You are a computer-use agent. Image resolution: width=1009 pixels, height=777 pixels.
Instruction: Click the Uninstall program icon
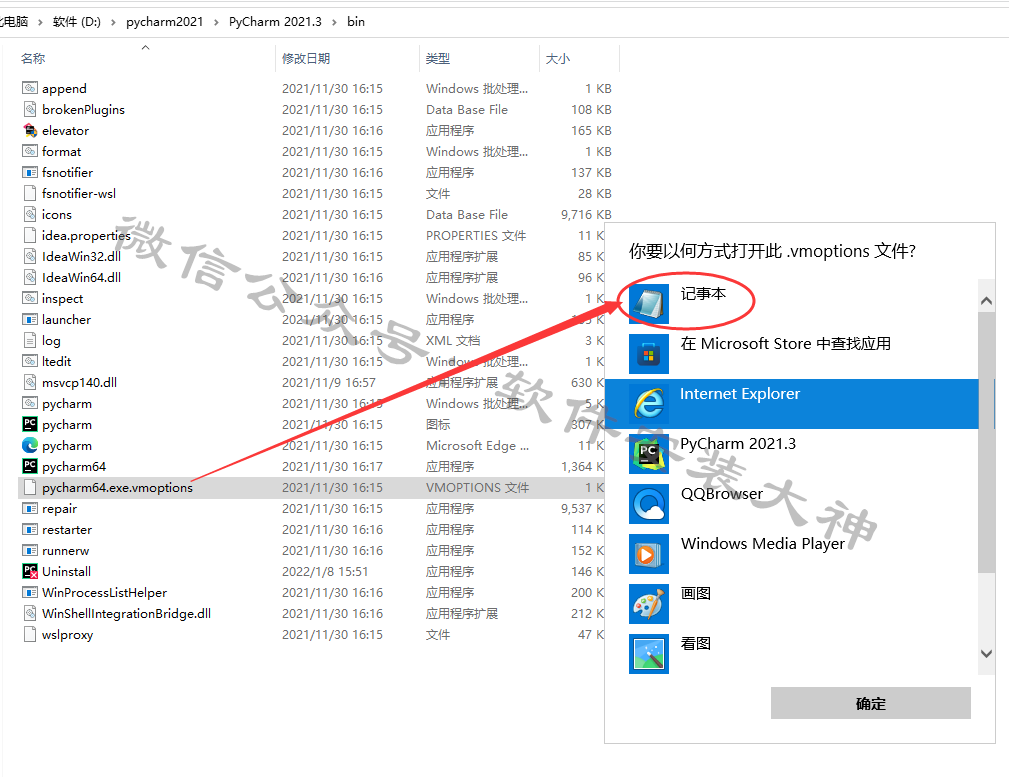[x=30, y=572]
